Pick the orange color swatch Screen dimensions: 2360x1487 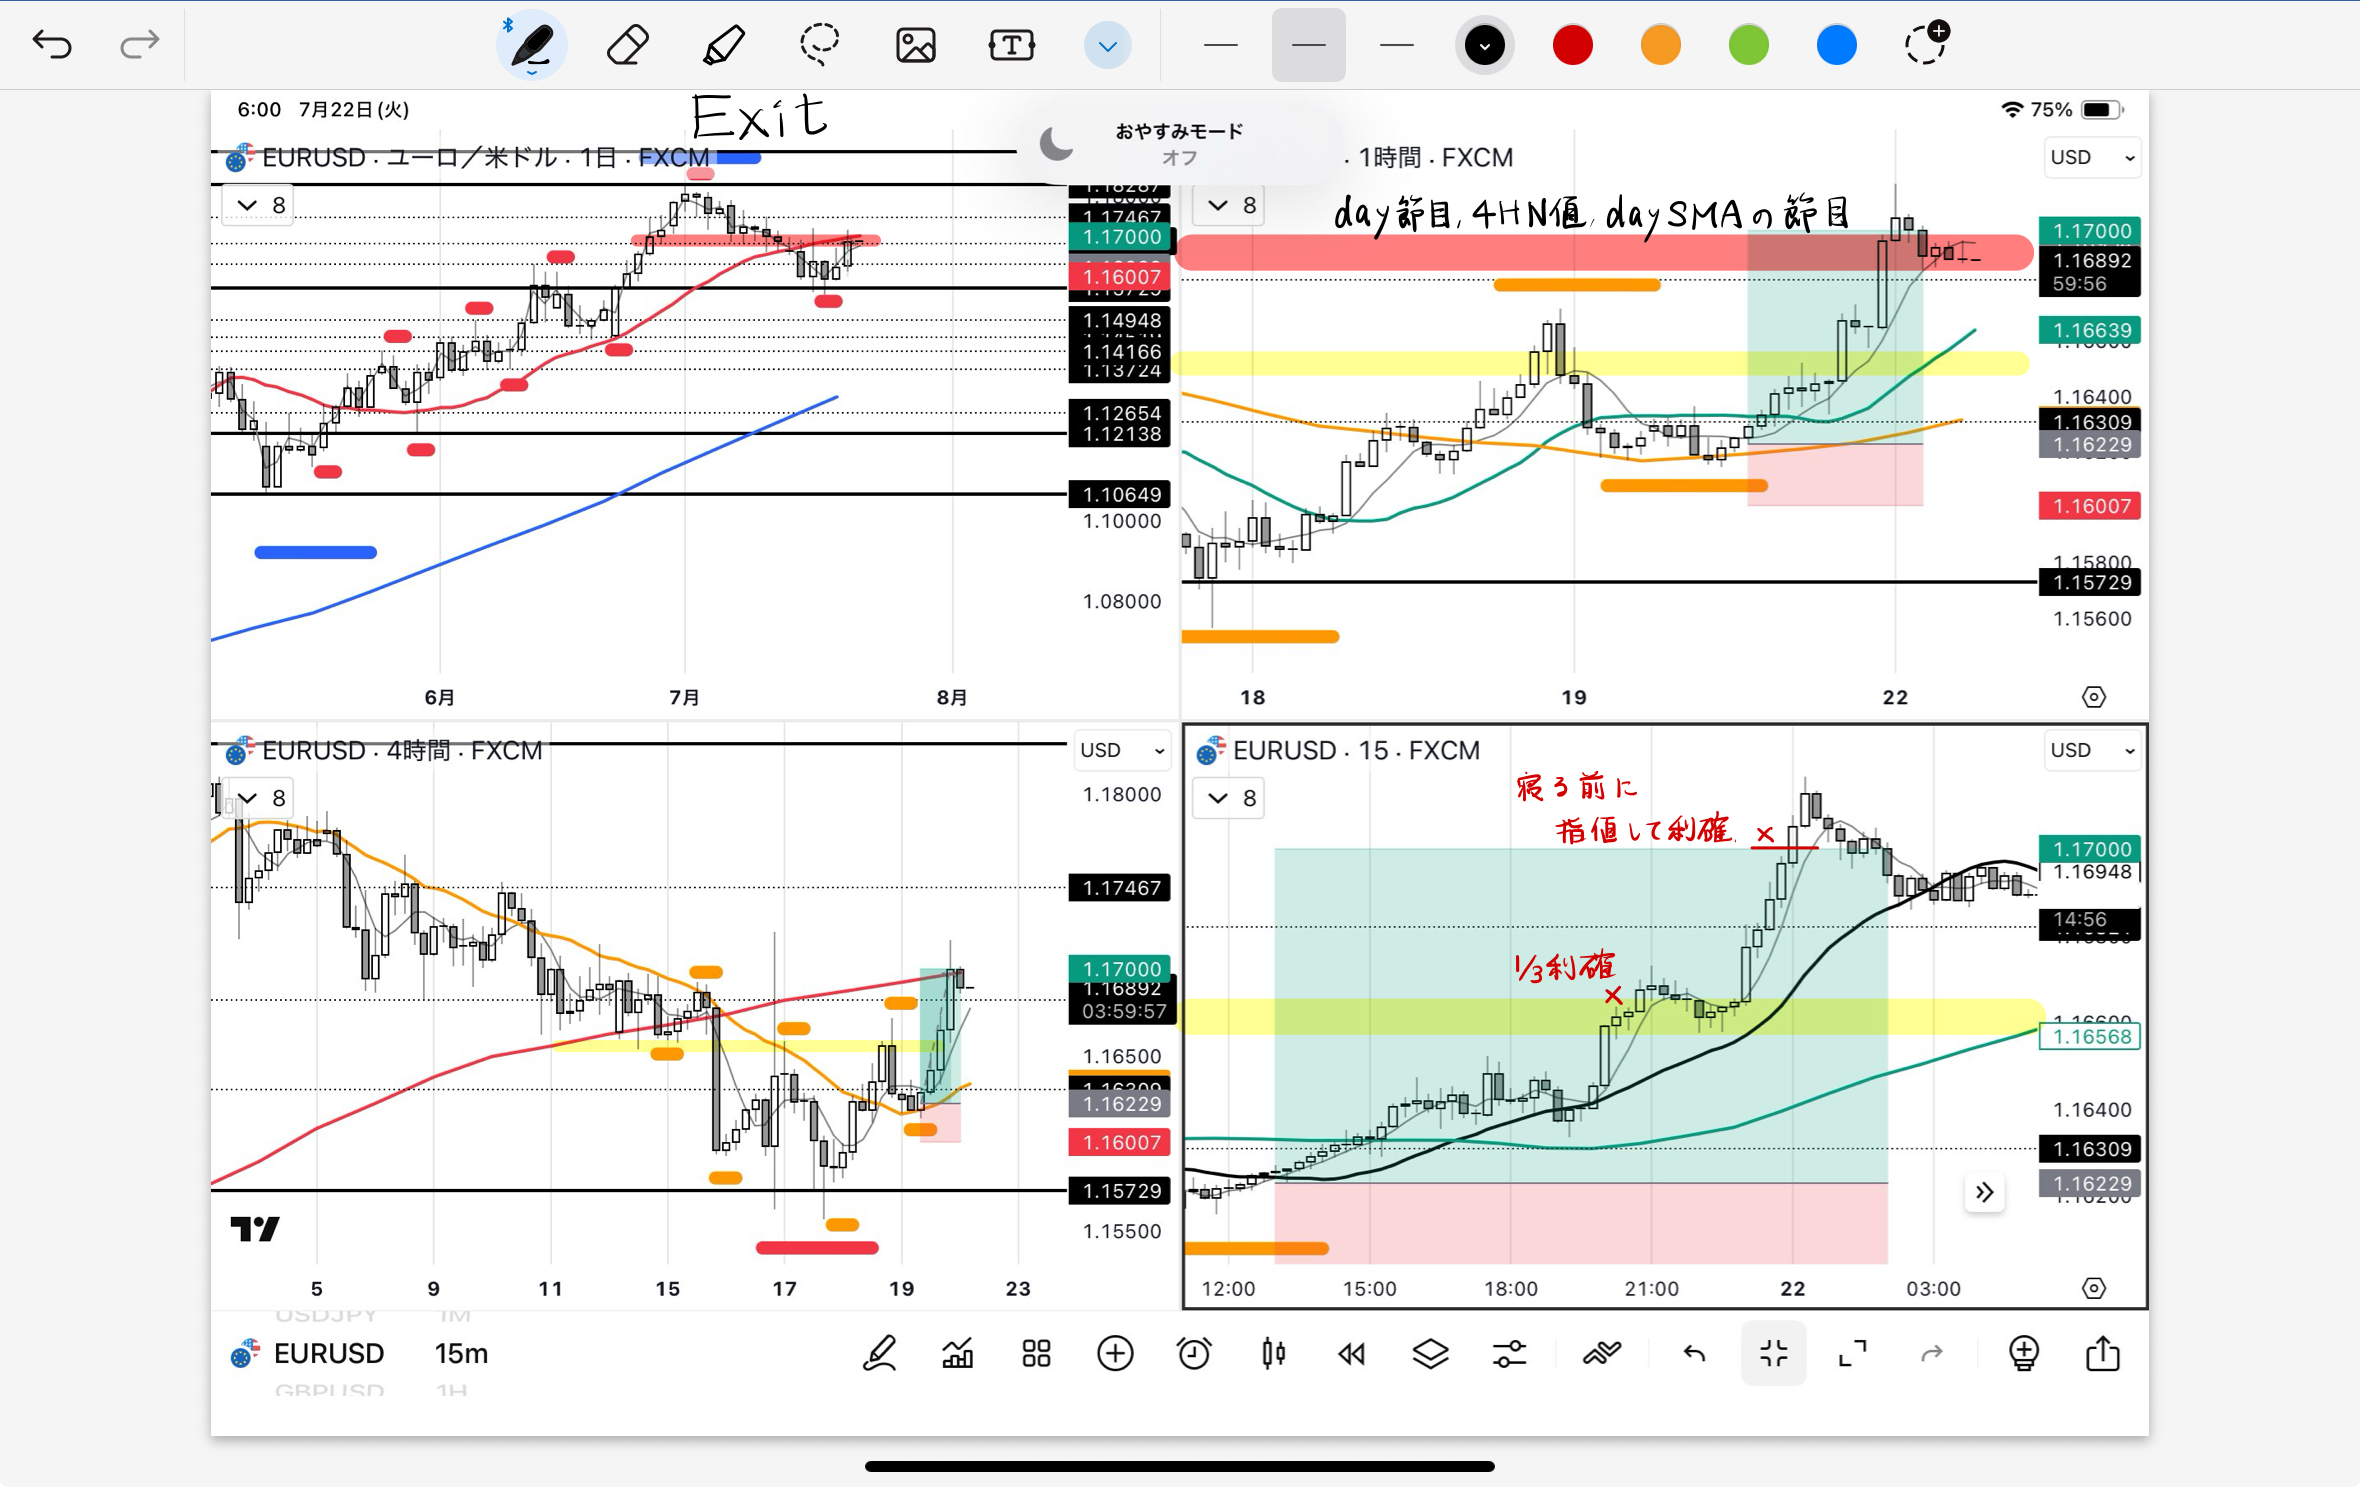coord(1661,45)
